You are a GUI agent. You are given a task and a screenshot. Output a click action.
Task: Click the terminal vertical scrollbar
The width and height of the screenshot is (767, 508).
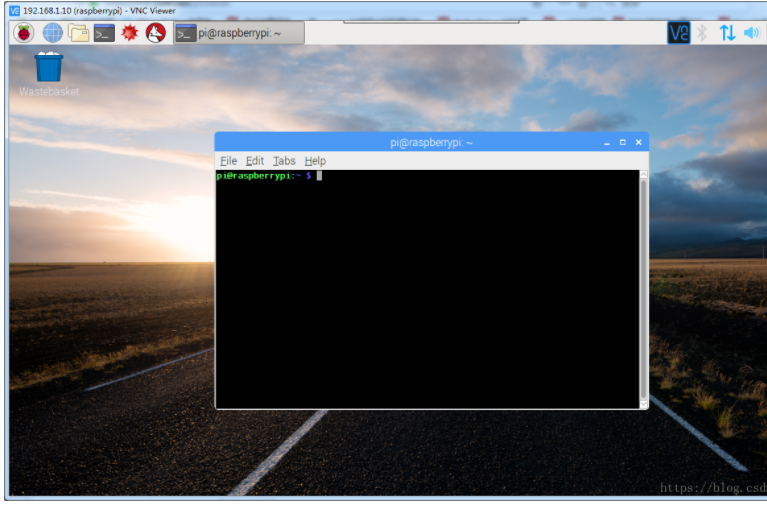644,289
